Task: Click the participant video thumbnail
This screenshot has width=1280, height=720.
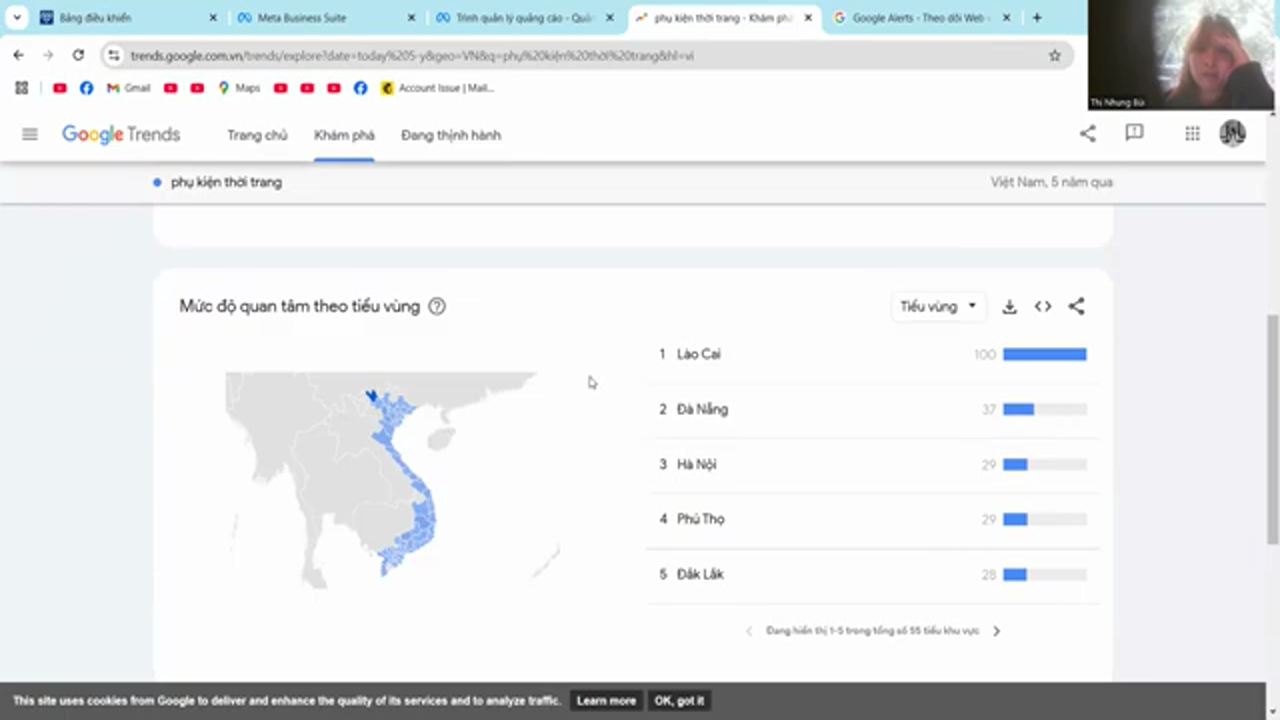Action: pyautogui.click(x=1181, y=55)
